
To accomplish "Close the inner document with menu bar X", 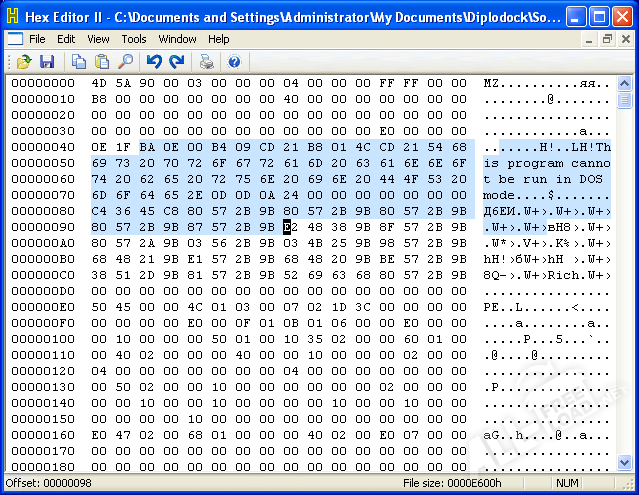I will 624,39.
